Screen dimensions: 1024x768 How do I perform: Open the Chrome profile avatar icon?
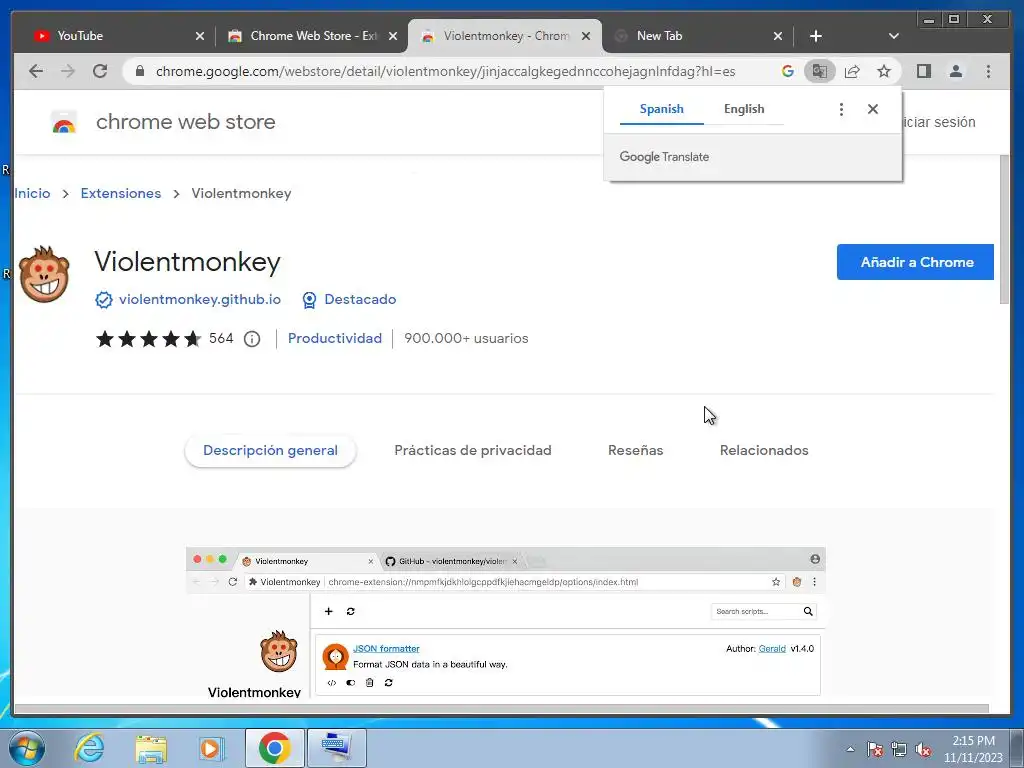pos(955,71)
